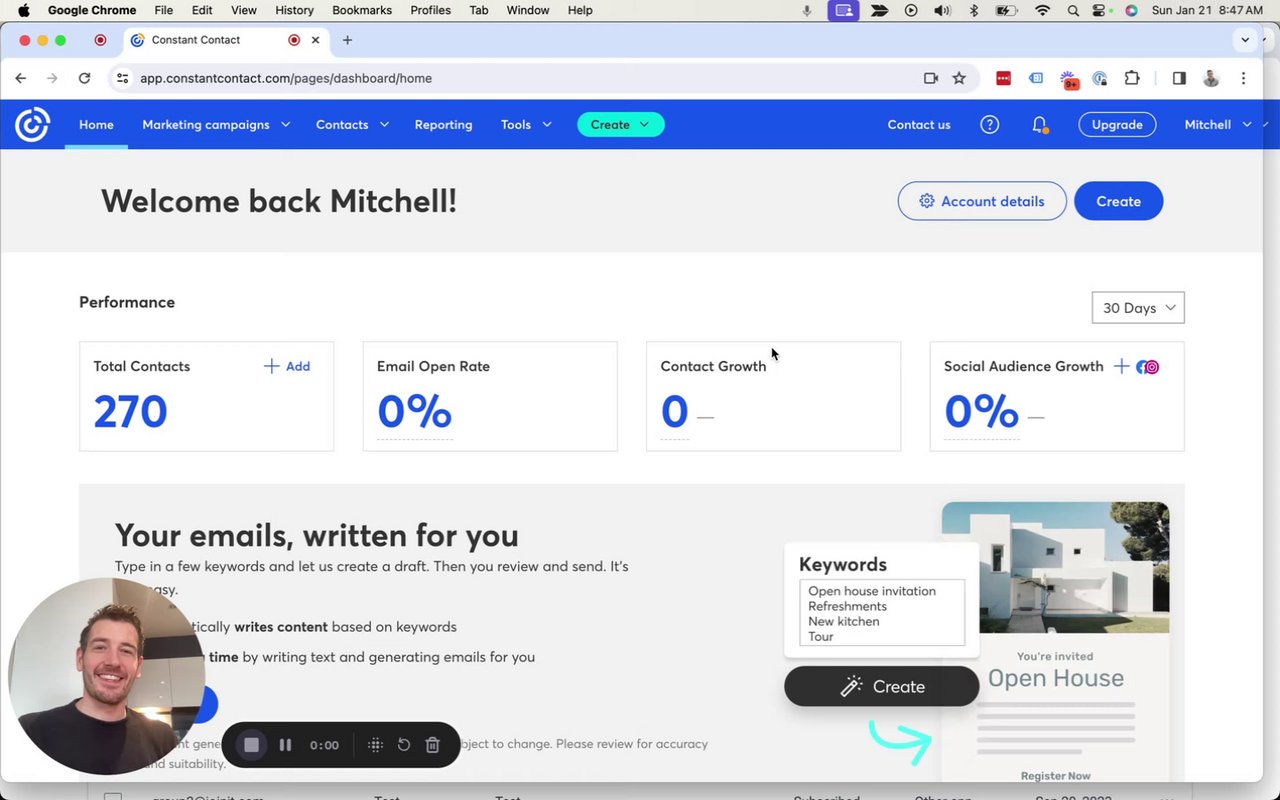The width and height of the screenshot is (1280, 800).
Task: Click the dotted grid handle in recorder bar
Action: [375, 745]
